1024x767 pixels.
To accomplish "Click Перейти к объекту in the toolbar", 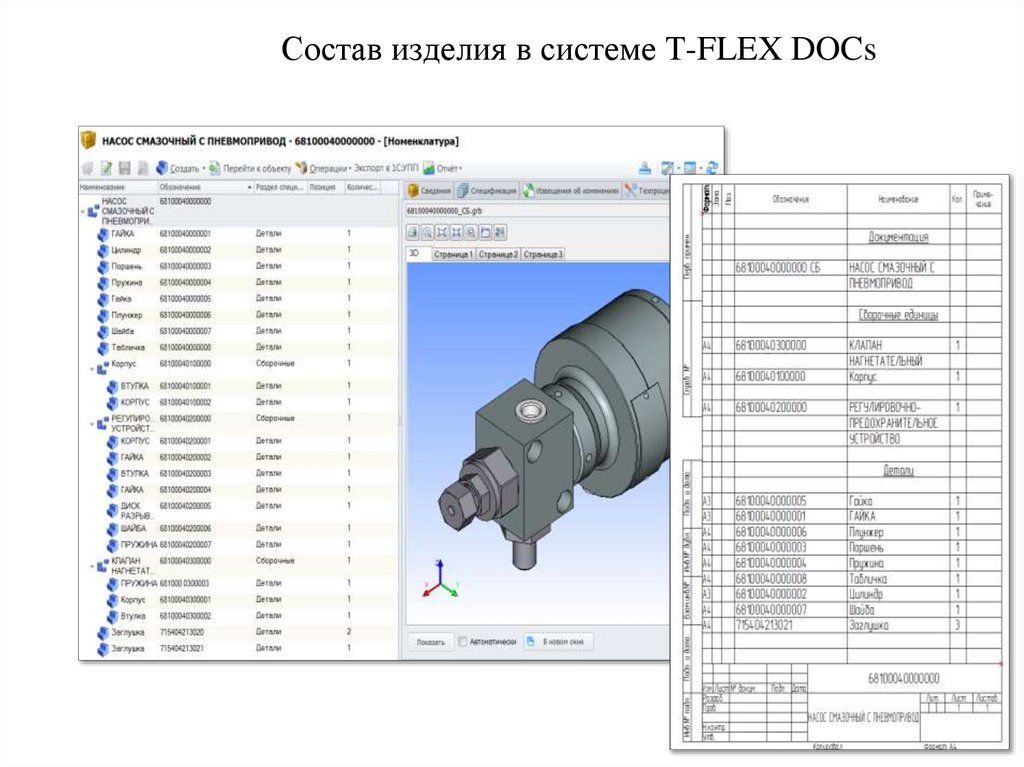I will tap(250, 168).
